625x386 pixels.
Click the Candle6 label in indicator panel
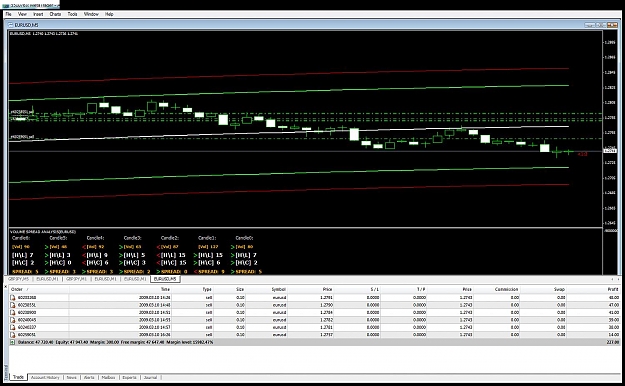click(x=21, y=238)
